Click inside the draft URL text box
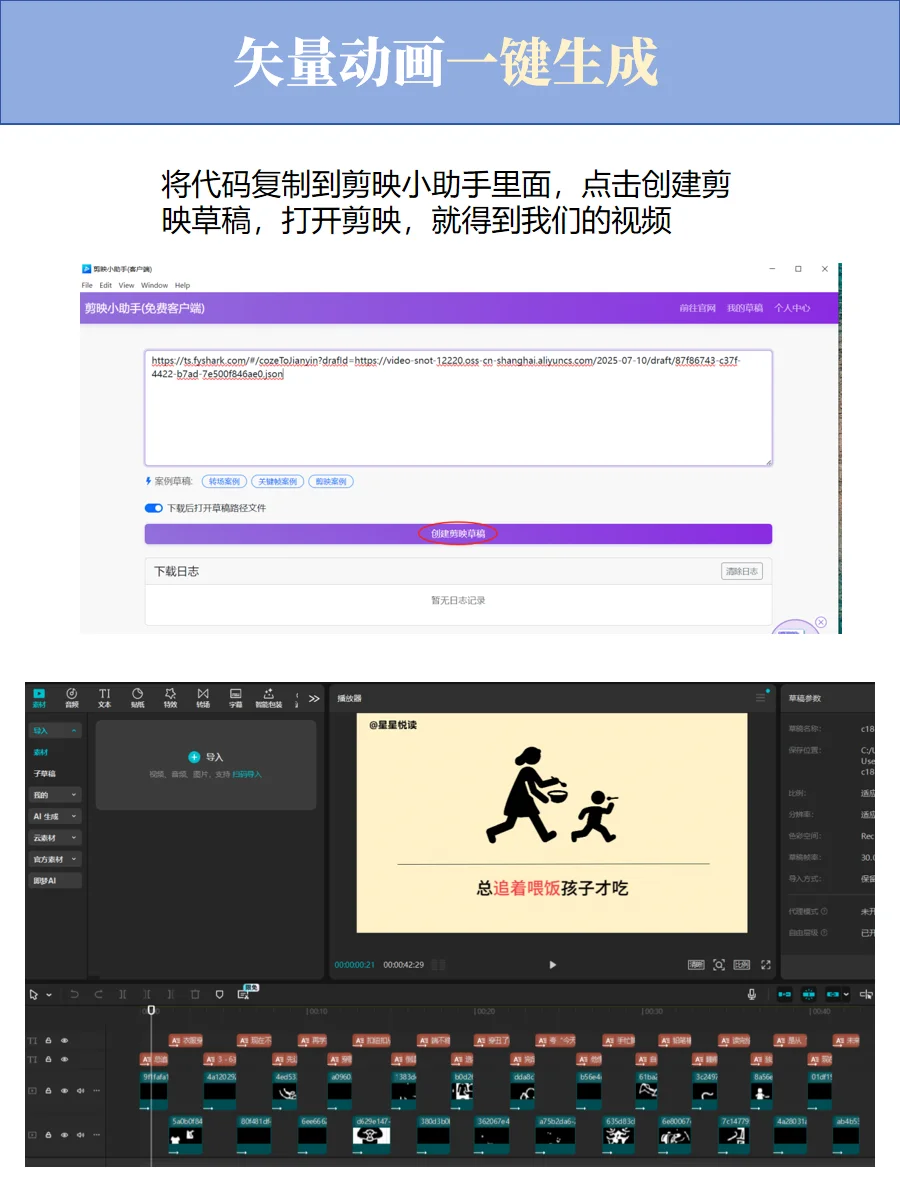Image resolution: width=900 pixels, height=1200 pixels. pos(458,407)
